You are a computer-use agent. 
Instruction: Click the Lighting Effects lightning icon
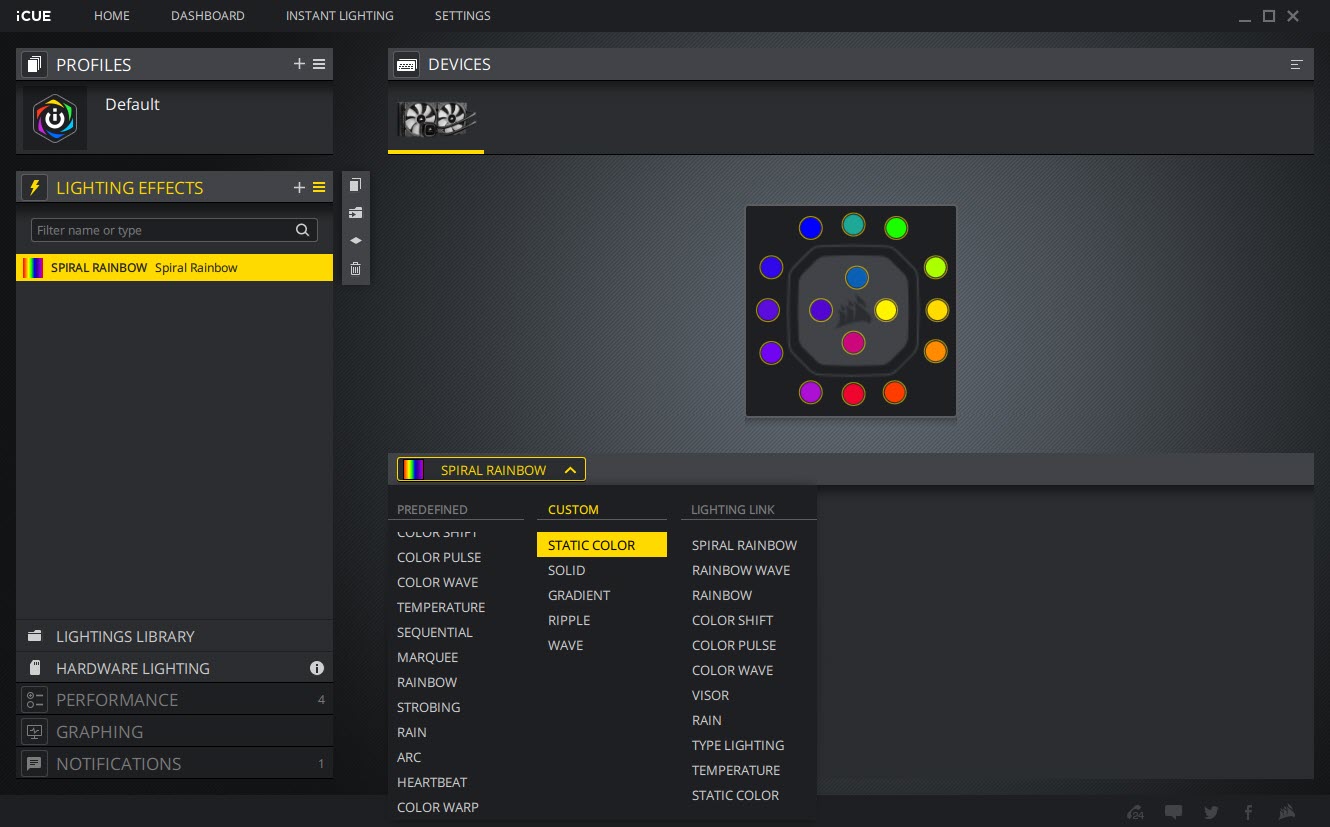pos(35,187)
